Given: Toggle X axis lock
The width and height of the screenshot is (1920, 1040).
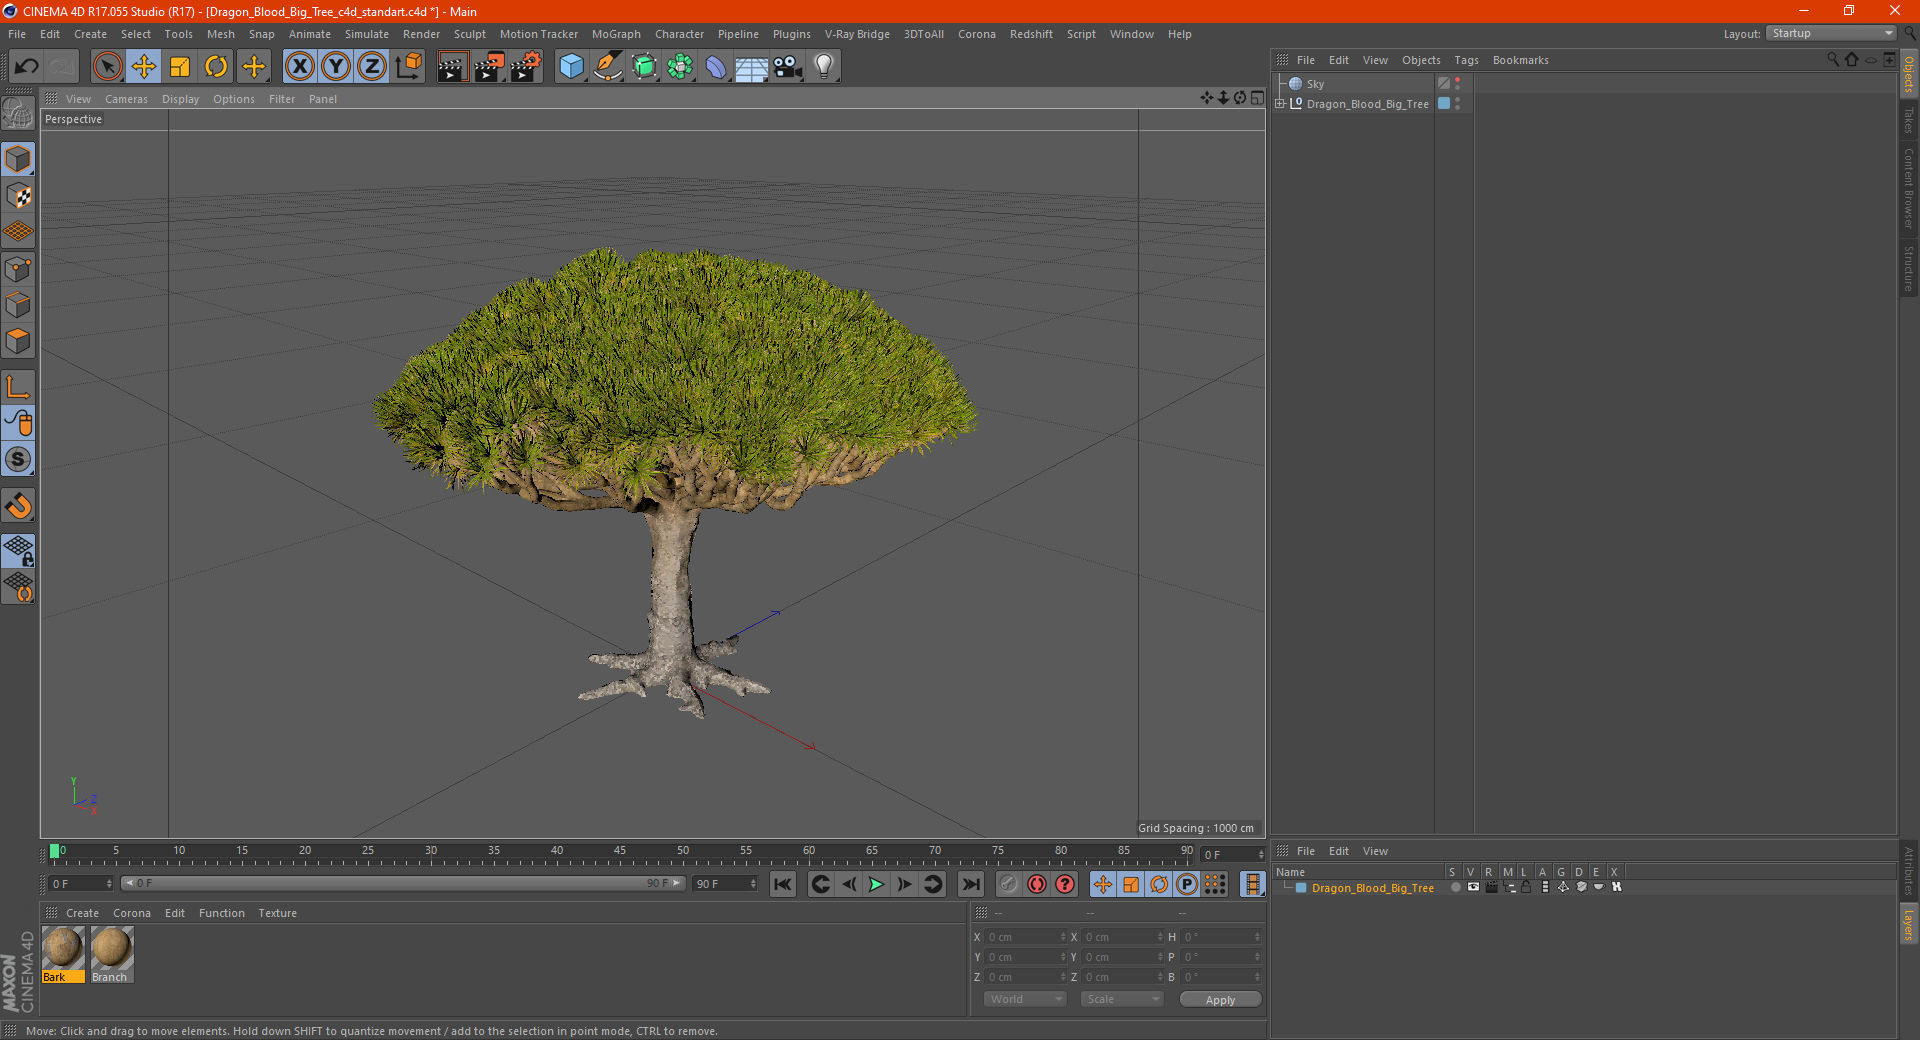Looking at the screenshot, I should point(299,67).
